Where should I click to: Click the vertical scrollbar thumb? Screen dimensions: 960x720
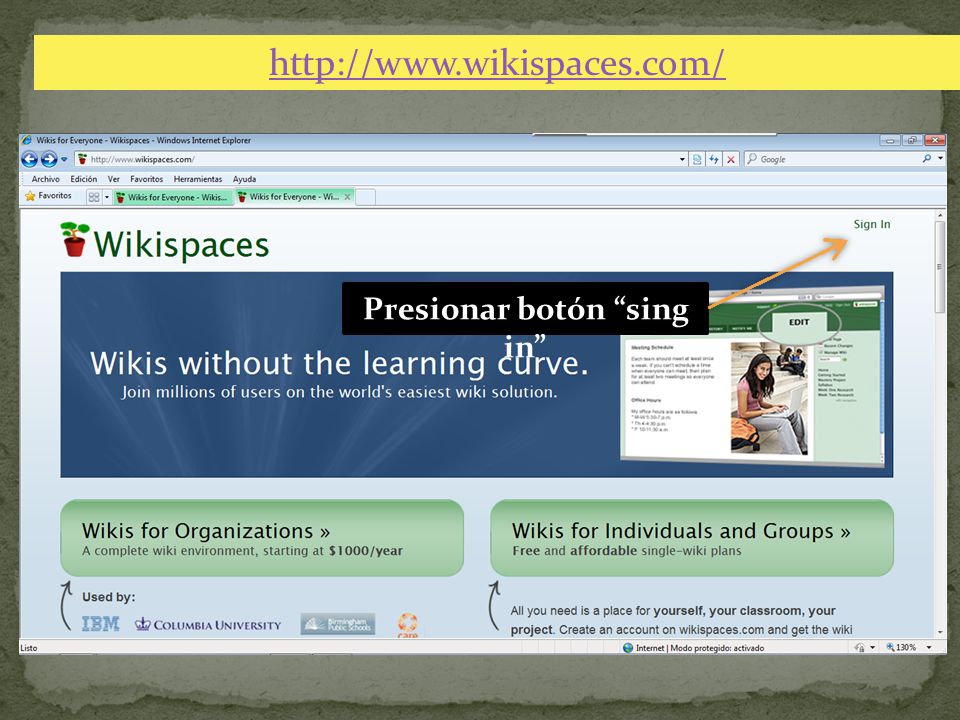(940, 267)
